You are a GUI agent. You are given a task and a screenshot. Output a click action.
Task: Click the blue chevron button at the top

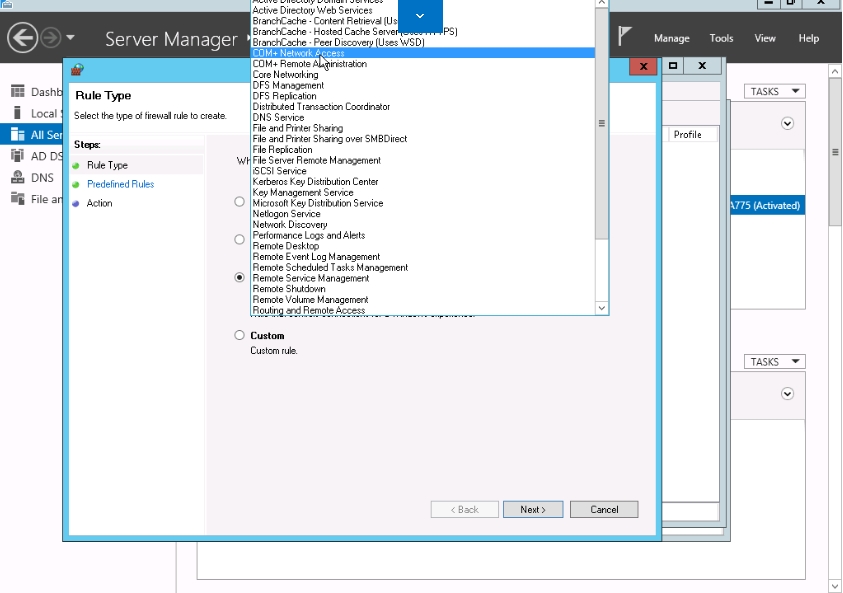(420, 16)
